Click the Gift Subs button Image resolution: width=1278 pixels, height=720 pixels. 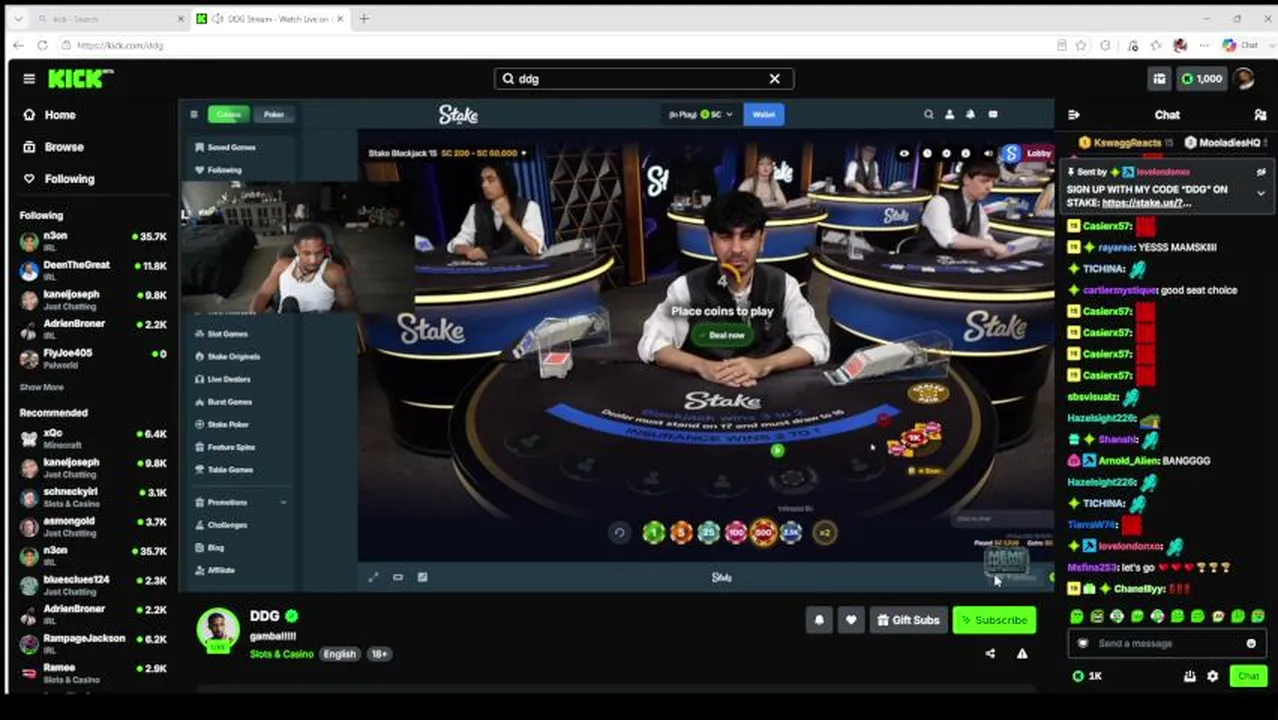(x=908, y=620)
